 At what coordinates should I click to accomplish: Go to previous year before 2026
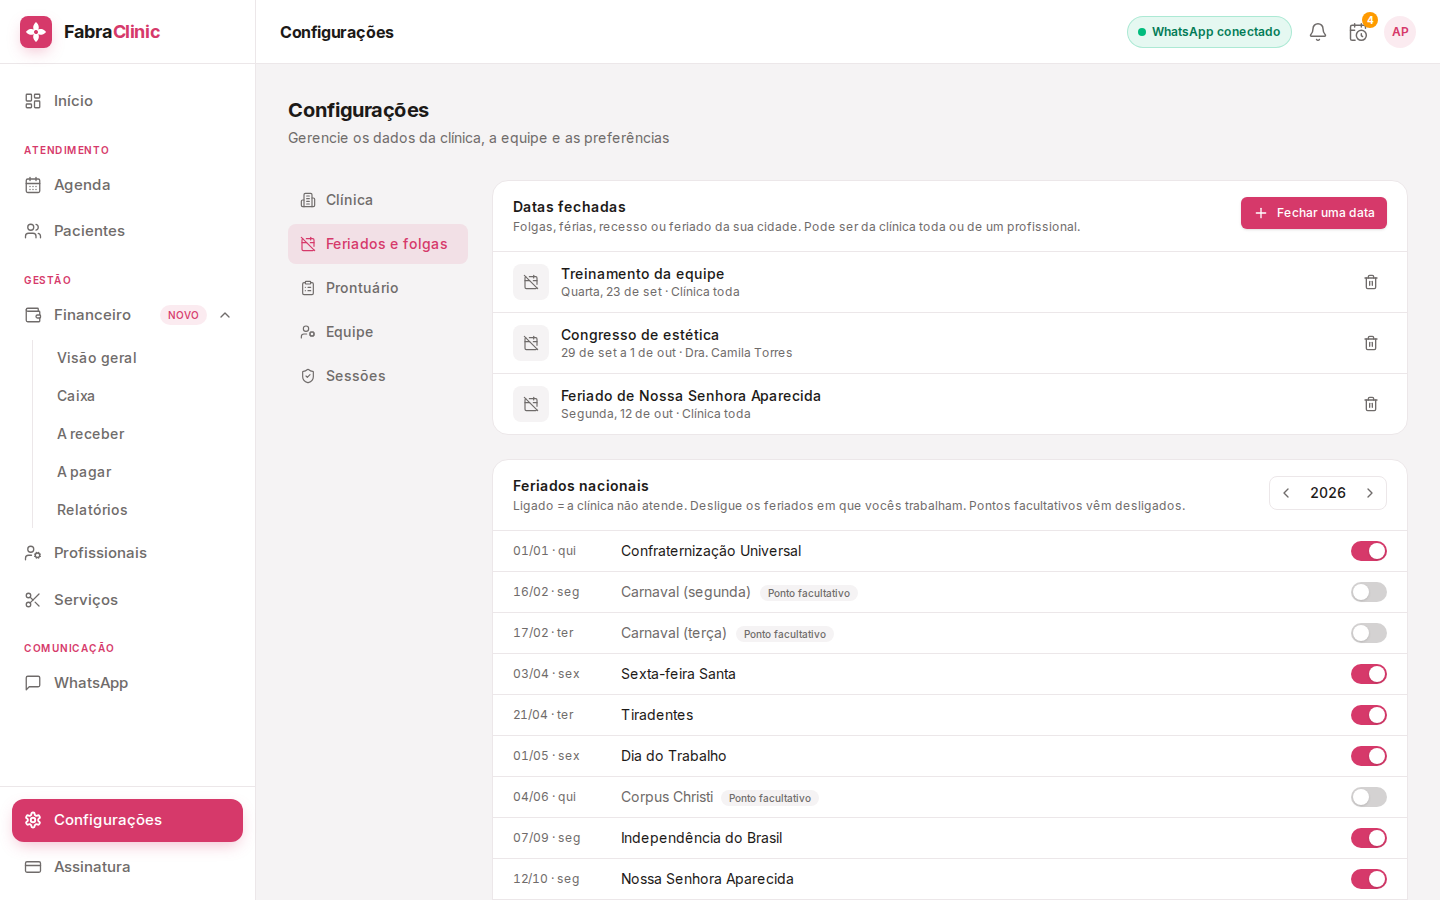click(x=1286, y=493)
